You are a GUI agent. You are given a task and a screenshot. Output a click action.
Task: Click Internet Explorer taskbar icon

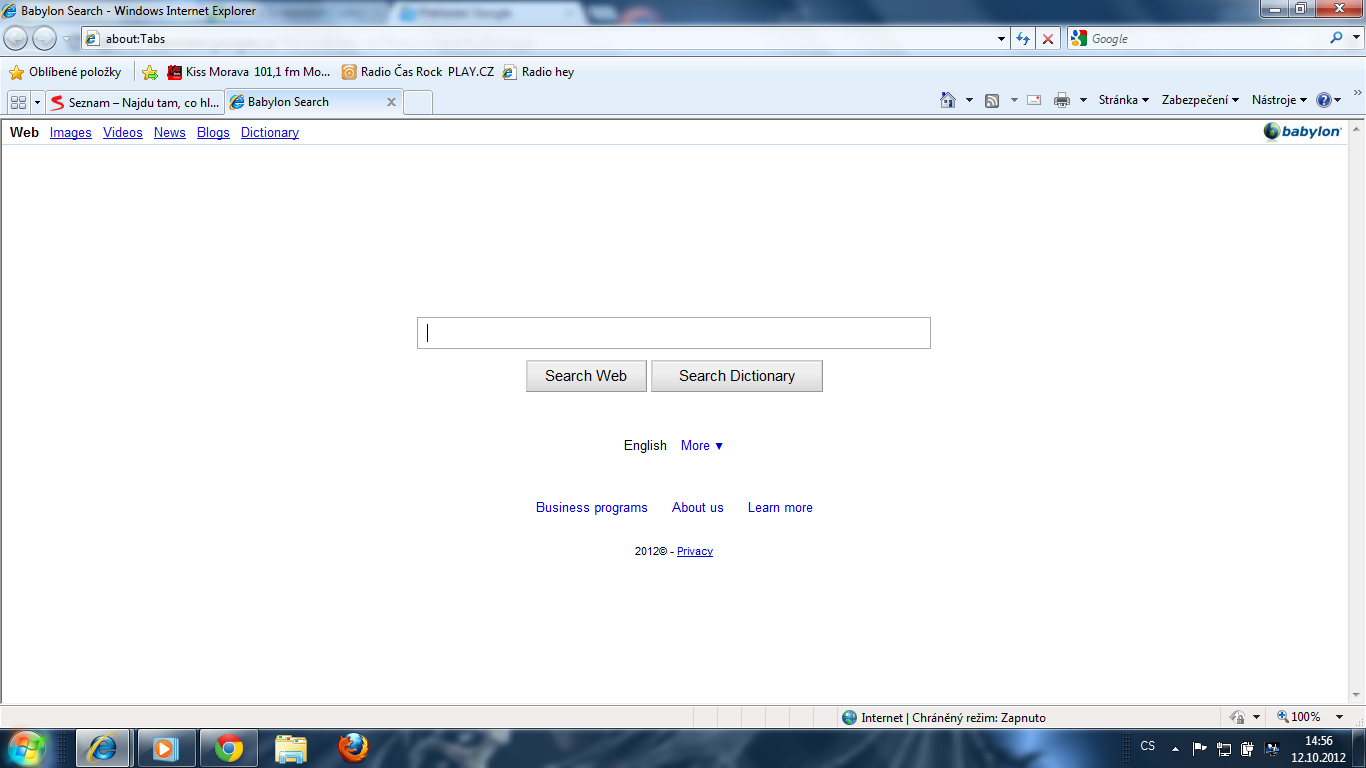103,748
